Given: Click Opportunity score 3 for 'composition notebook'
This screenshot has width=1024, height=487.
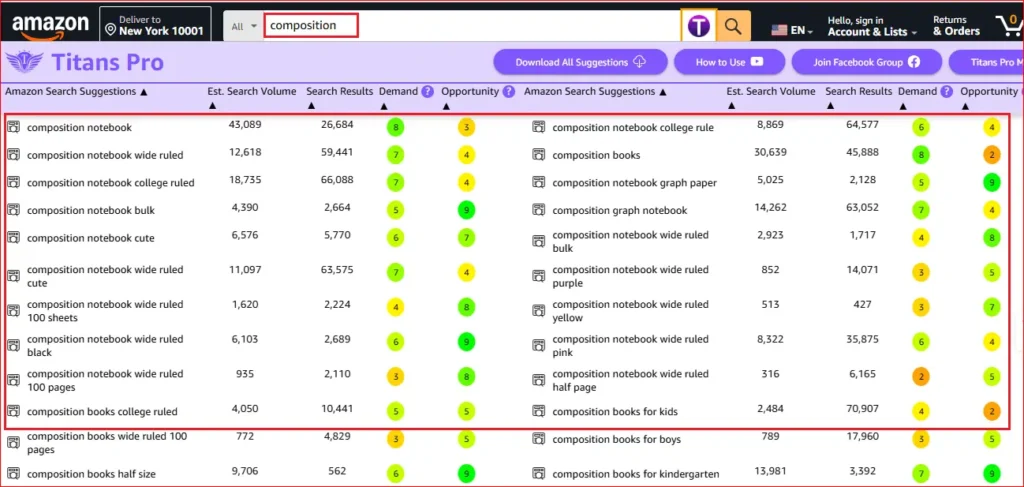Looking at the screenshot, I should click(x=466, y=127).
